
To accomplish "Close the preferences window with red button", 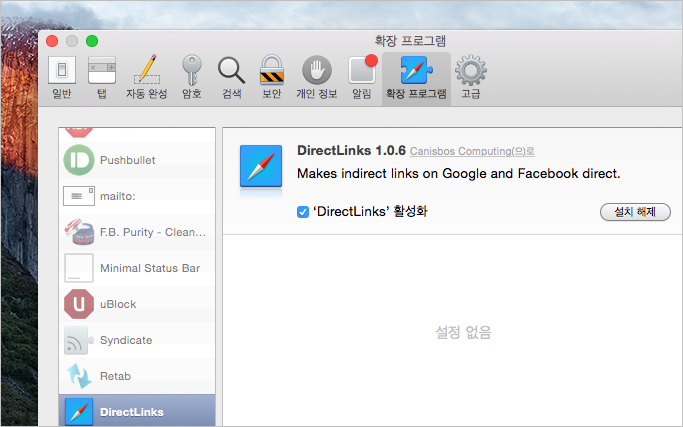I will (x=52, y=41).
